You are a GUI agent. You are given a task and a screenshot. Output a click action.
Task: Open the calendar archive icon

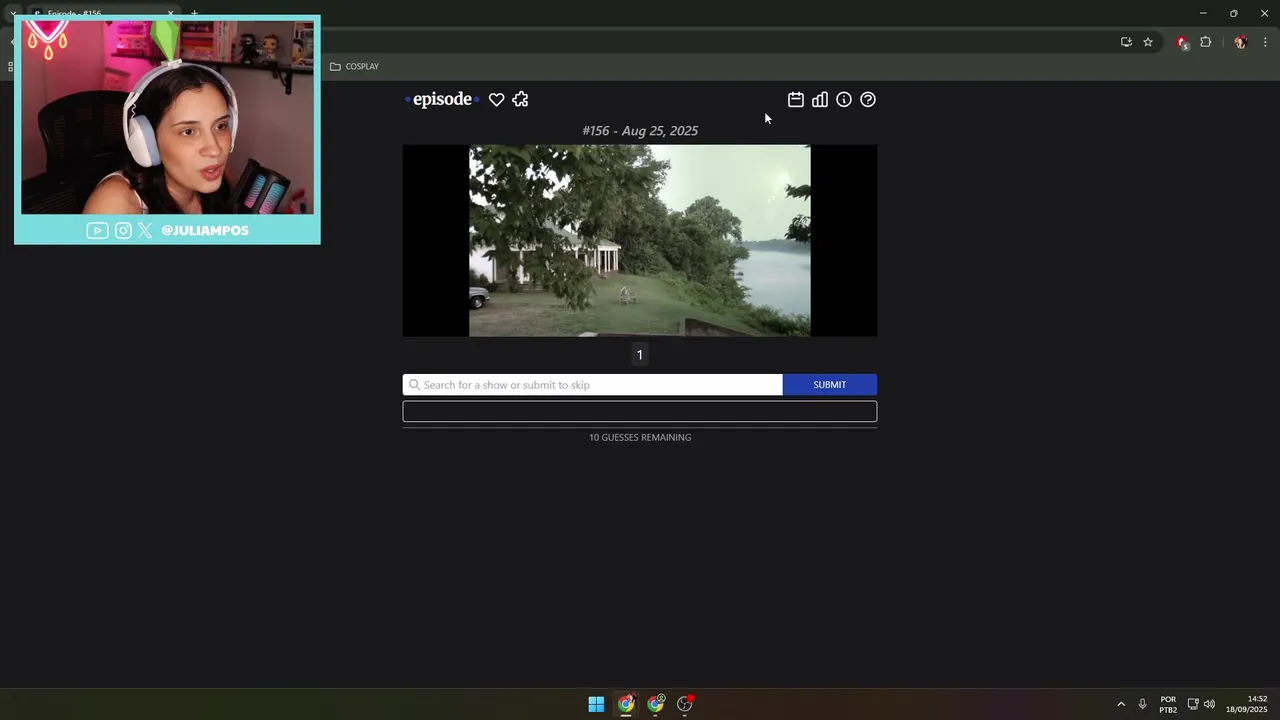tap(796, 99)
